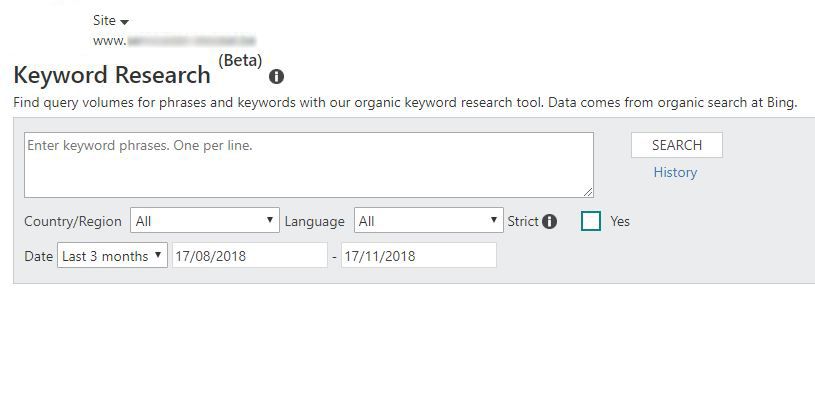Expand the Last 3 months date range dropdown
This screenshot has height=410, width=815.
pyautogui.click(x=112, y=255)
